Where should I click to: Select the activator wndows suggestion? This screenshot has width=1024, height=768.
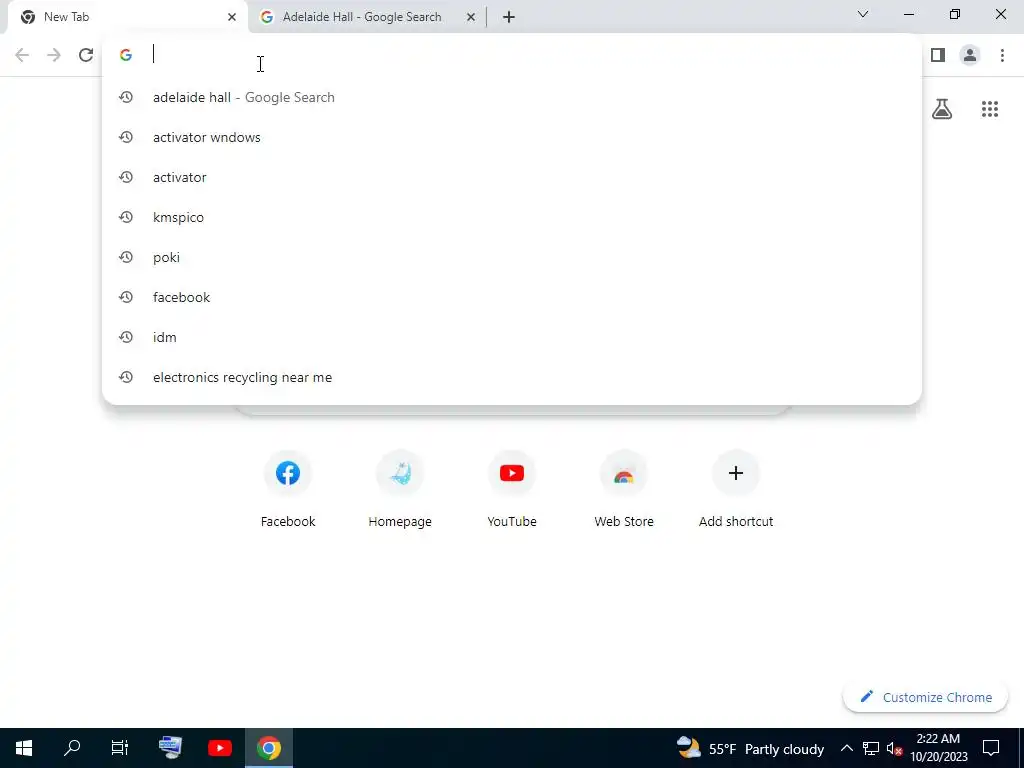coord(512,137)
